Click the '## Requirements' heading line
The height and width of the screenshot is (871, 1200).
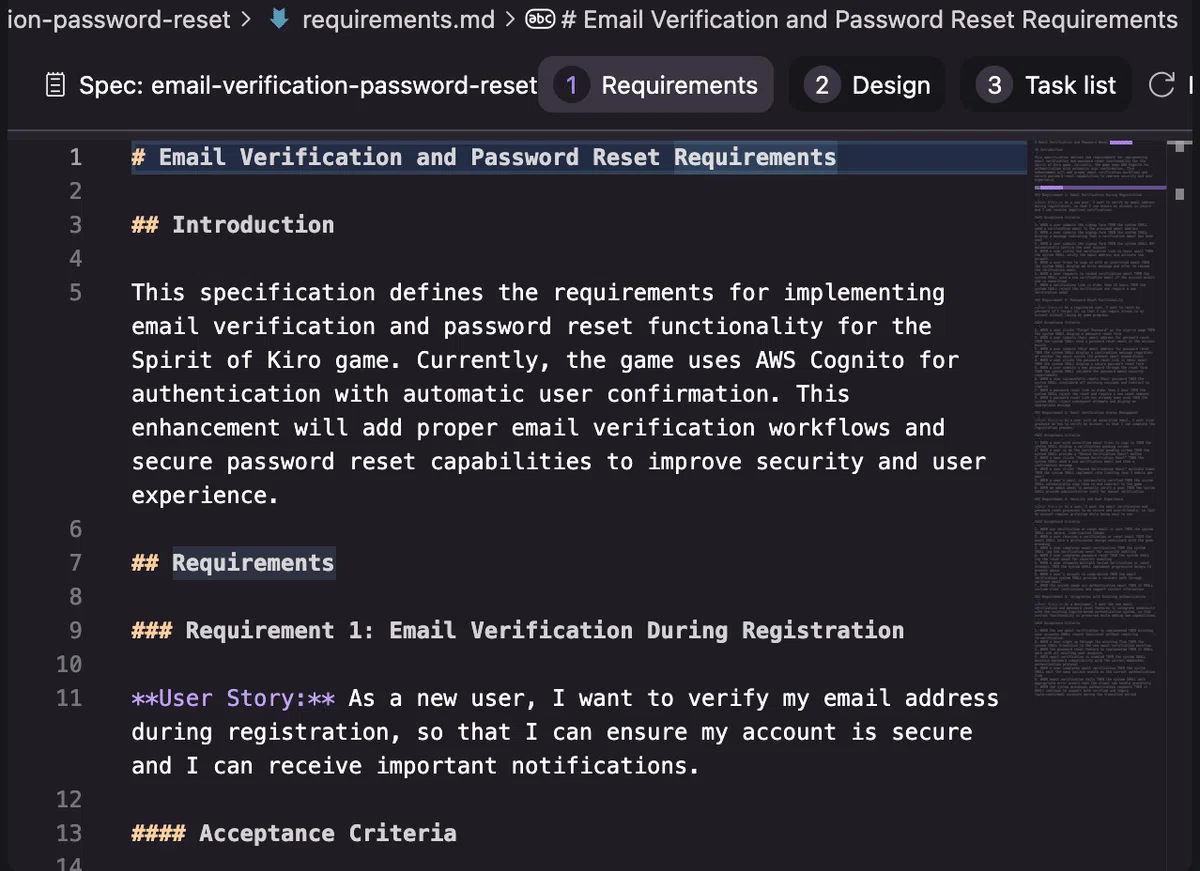(x=233, y=563)
